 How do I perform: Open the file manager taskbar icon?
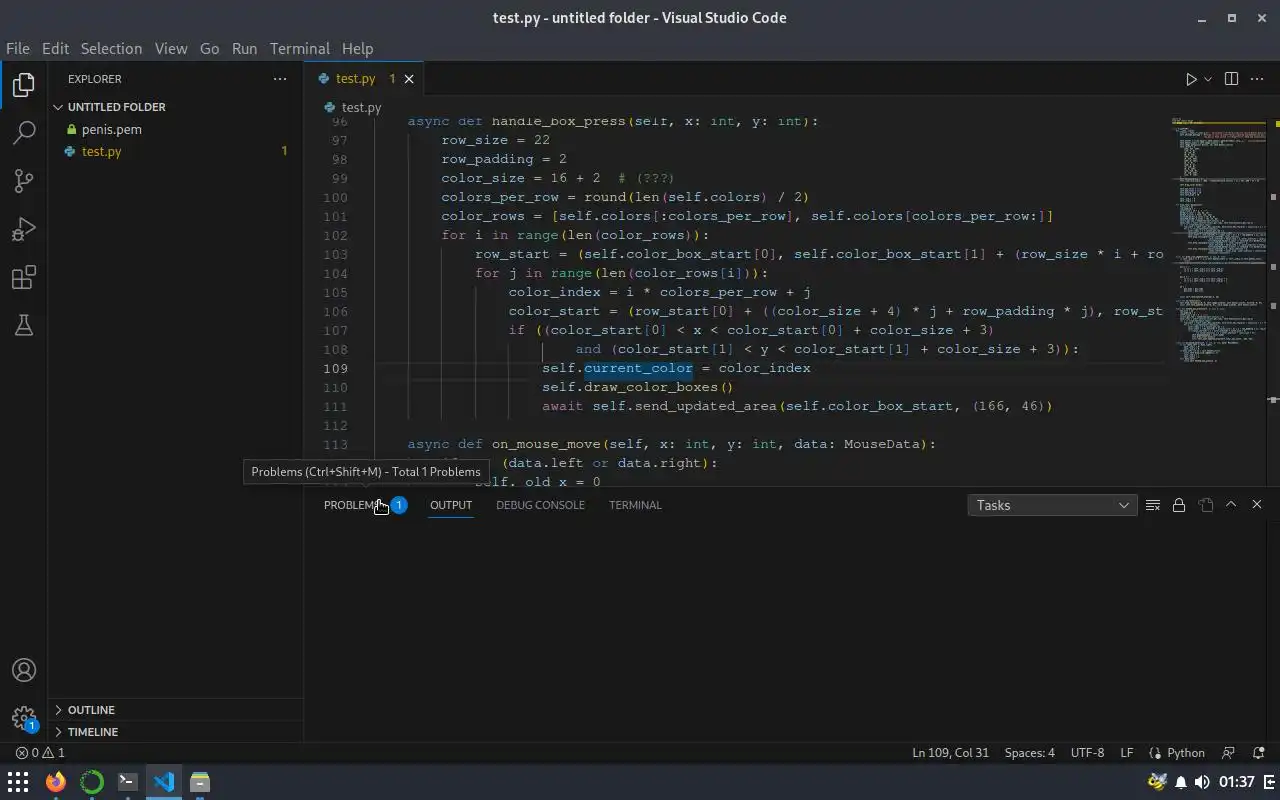200,782
